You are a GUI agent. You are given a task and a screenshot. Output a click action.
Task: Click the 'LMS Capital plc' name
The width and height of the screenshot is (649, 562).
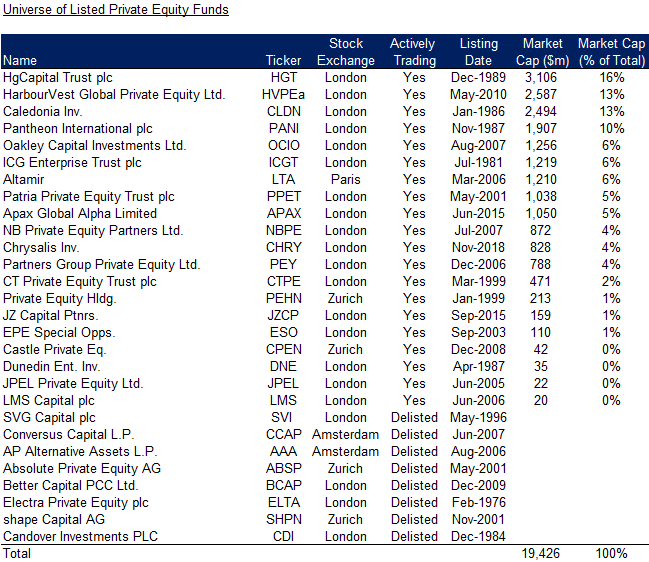click(x=48, y=401)
